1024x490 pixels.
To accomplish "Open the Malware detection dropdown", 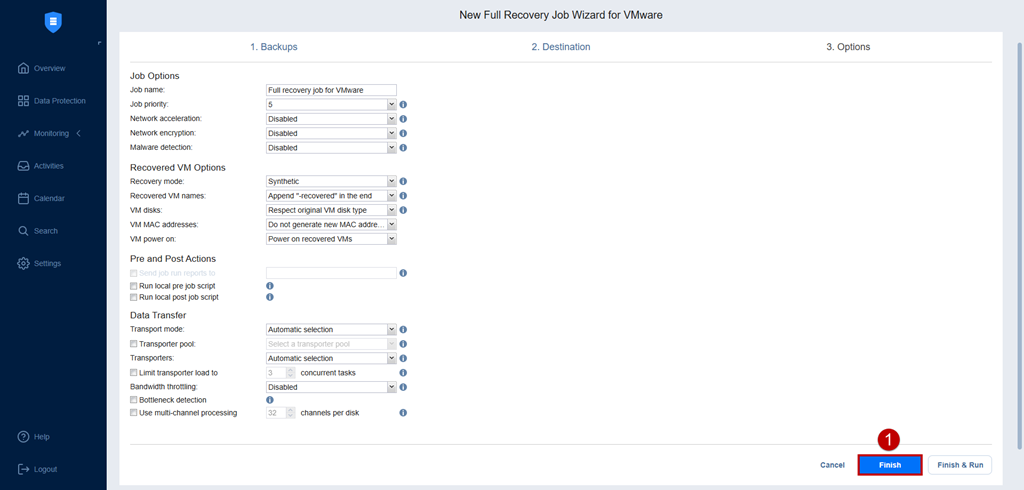I will (x=331, y=148).
